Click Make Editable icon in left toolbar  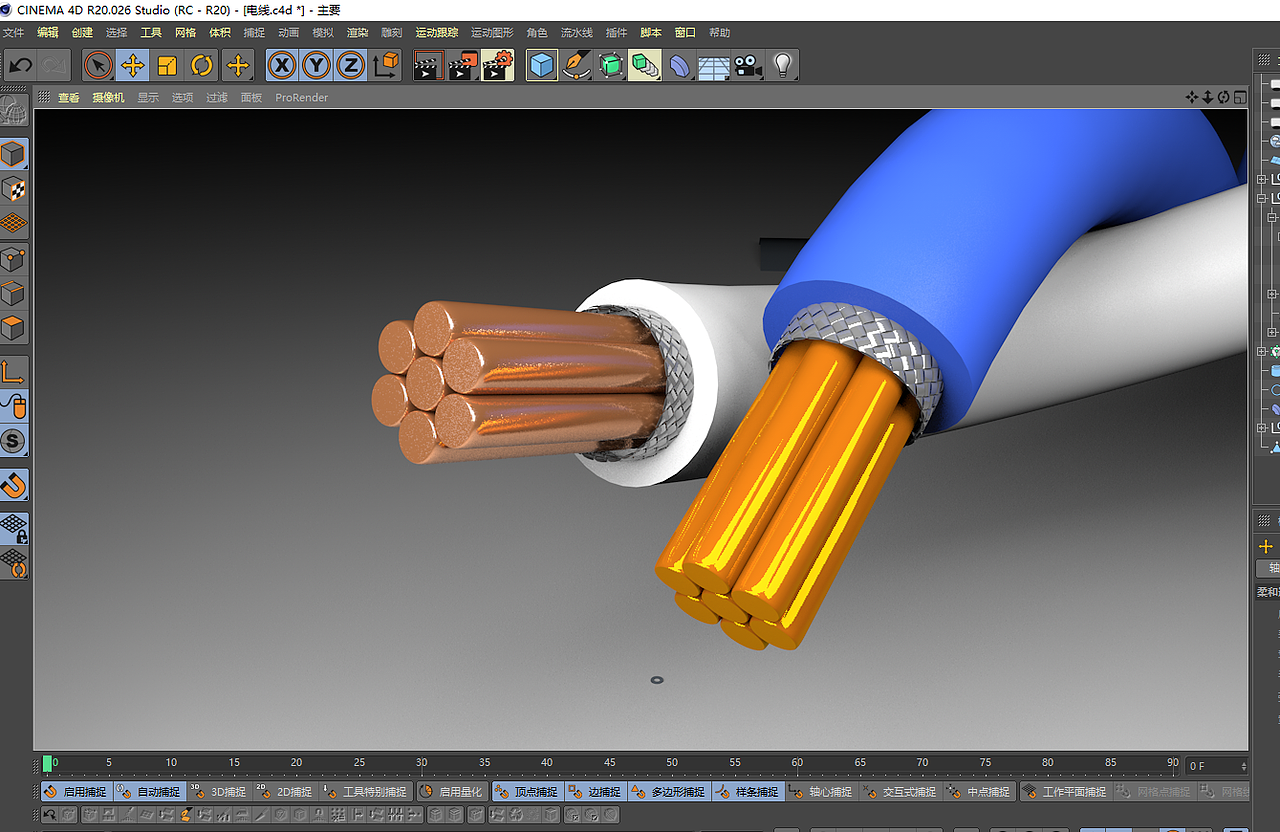(14, 109)
